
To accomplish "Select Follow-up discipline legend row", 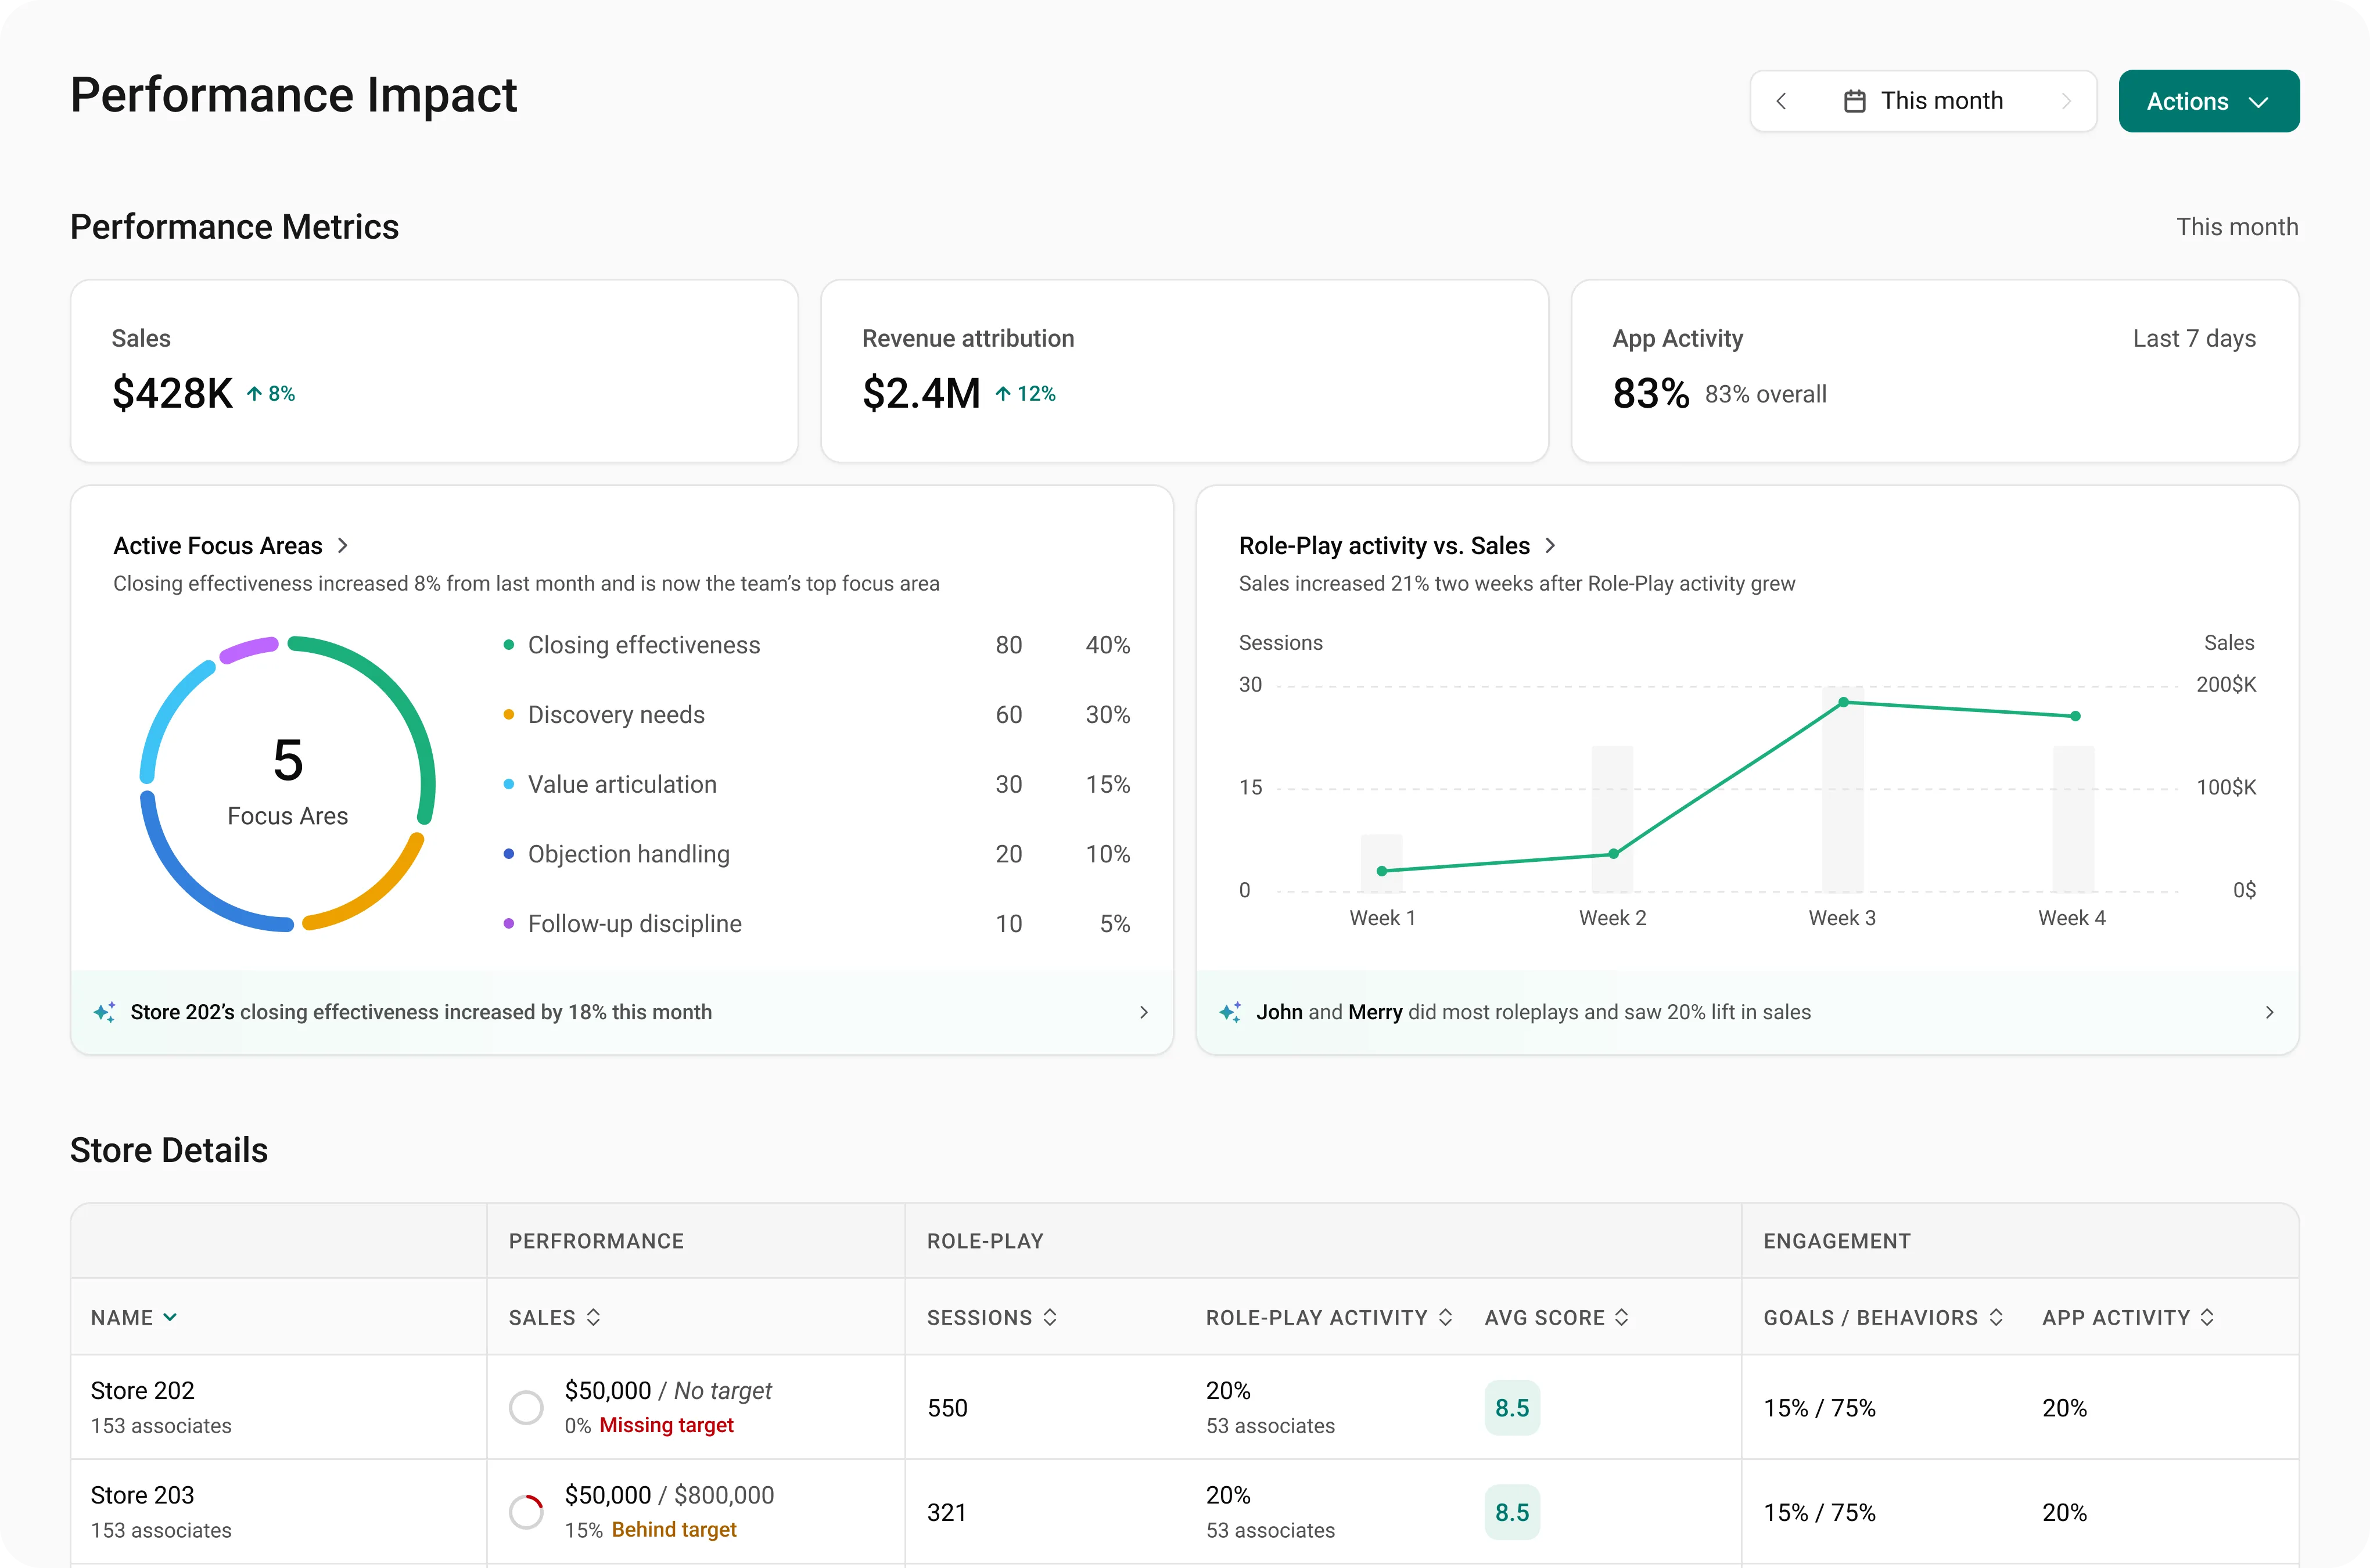I will pos(816,923).
